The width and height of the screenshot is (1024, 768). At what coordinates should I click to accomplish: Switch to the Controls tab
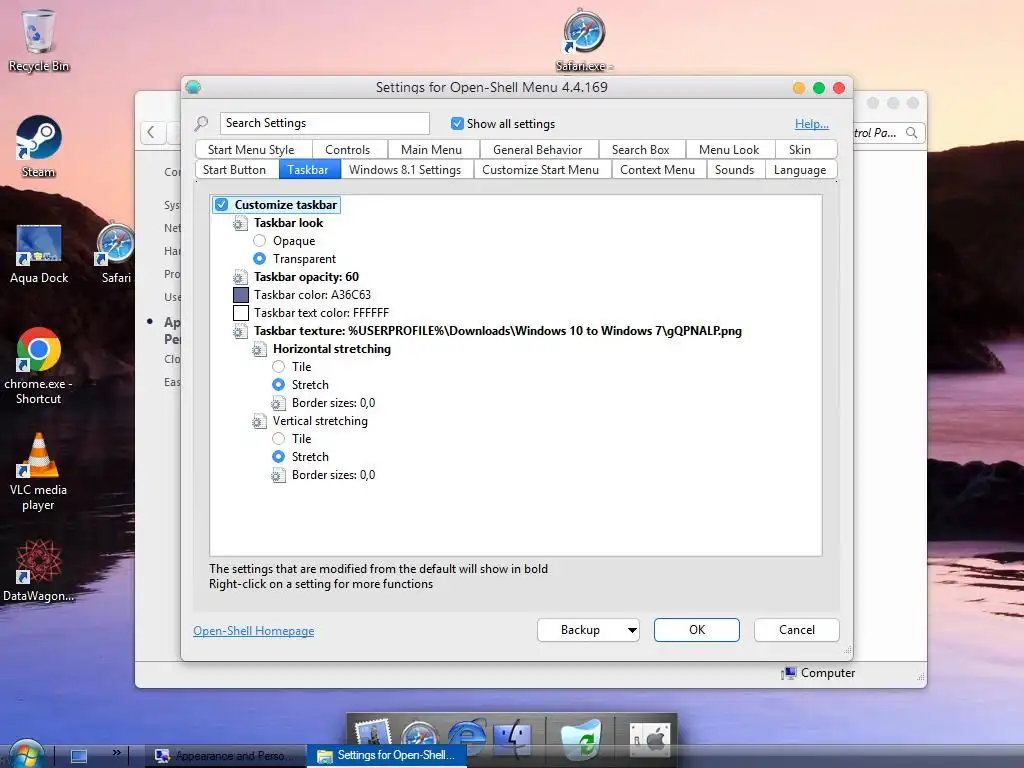tap(347, 150)
